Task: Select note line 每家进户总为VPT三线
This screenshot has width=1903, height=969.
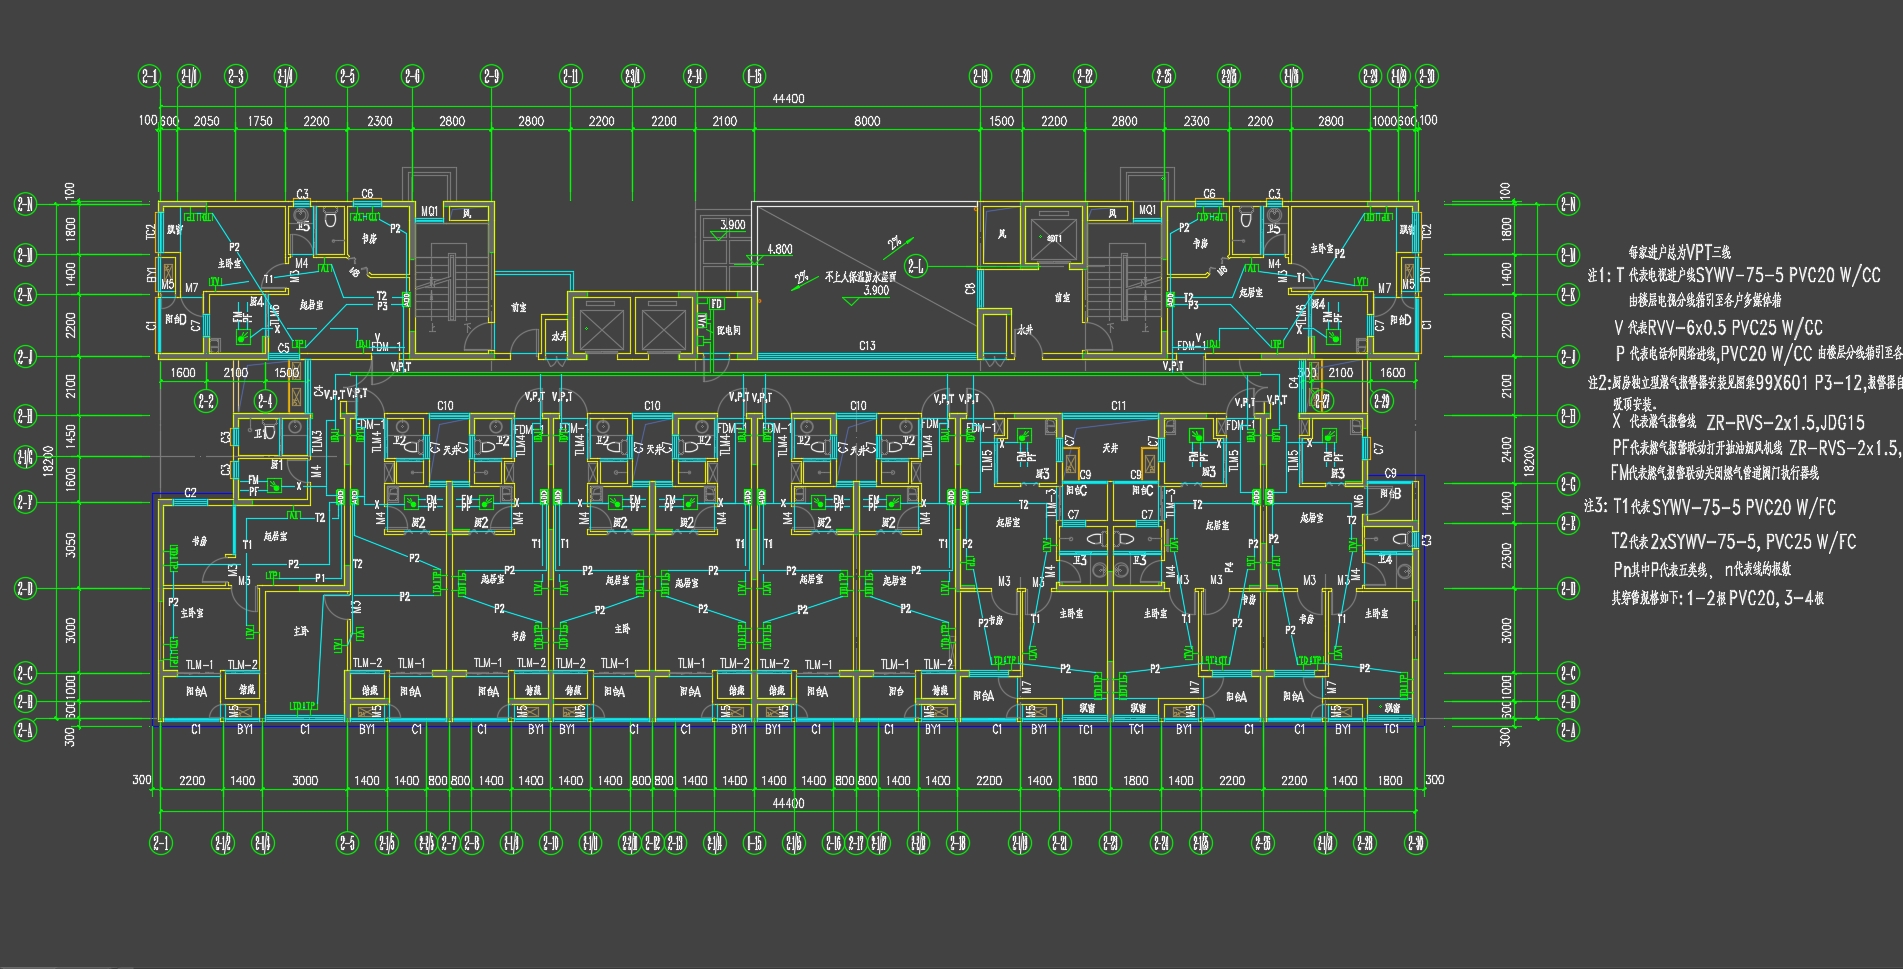Action: pos(1679,252)
